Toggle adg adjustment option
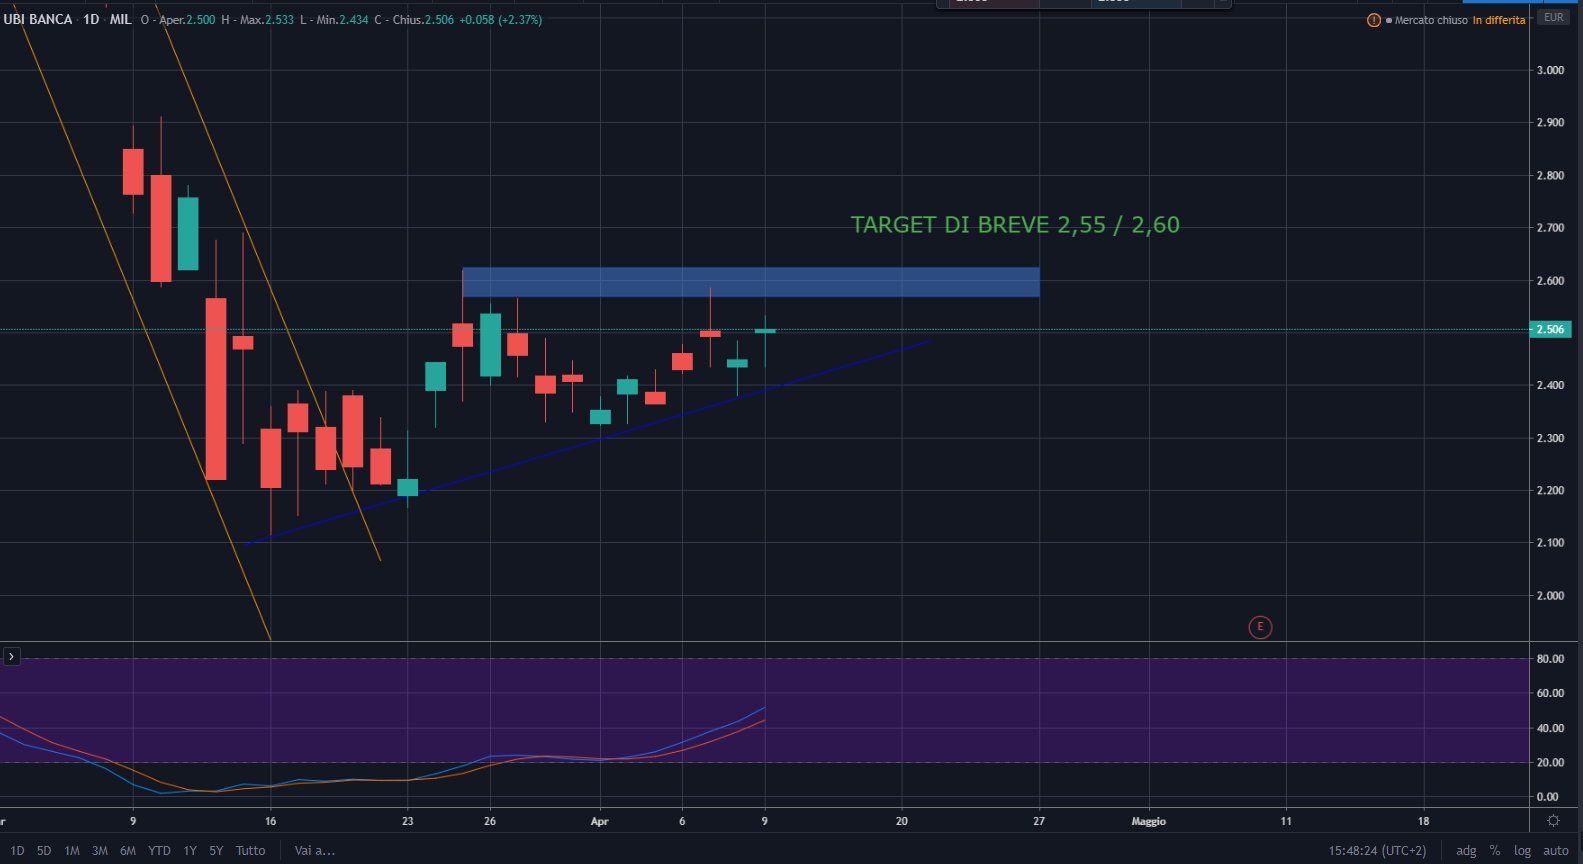The image size is (1583, 864). (x=1466, y=851)
